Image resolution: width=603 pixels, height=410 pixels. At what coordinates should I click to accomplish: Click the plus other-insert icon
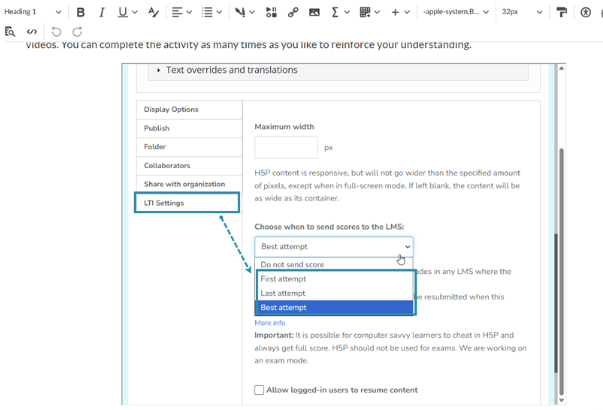(395, 12)
